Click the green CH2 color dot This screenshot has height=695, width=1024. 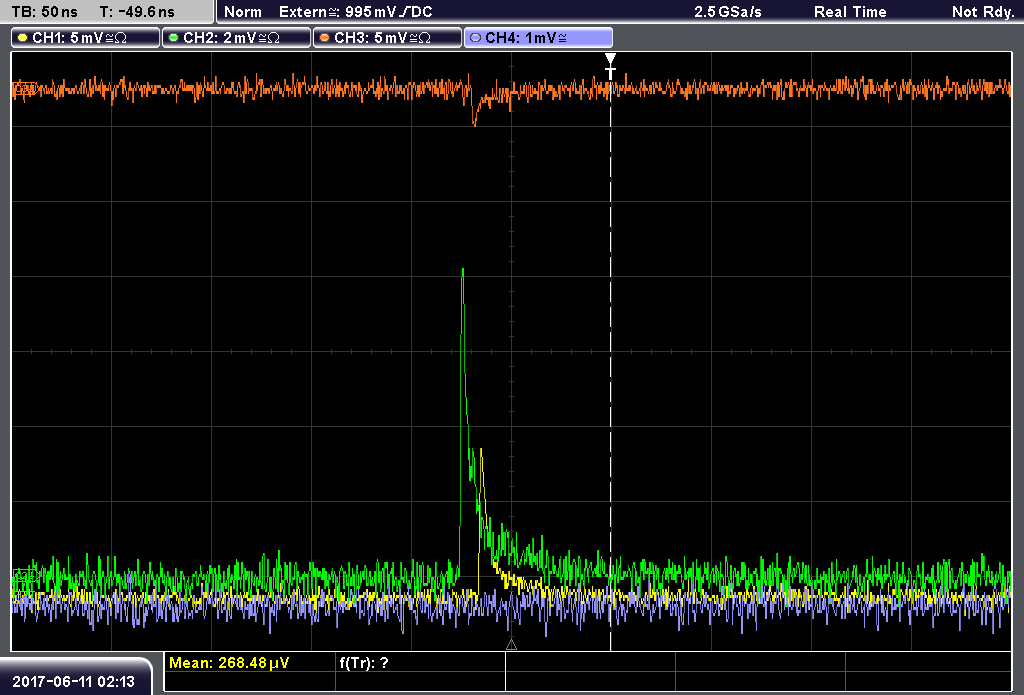pos(174,38)
